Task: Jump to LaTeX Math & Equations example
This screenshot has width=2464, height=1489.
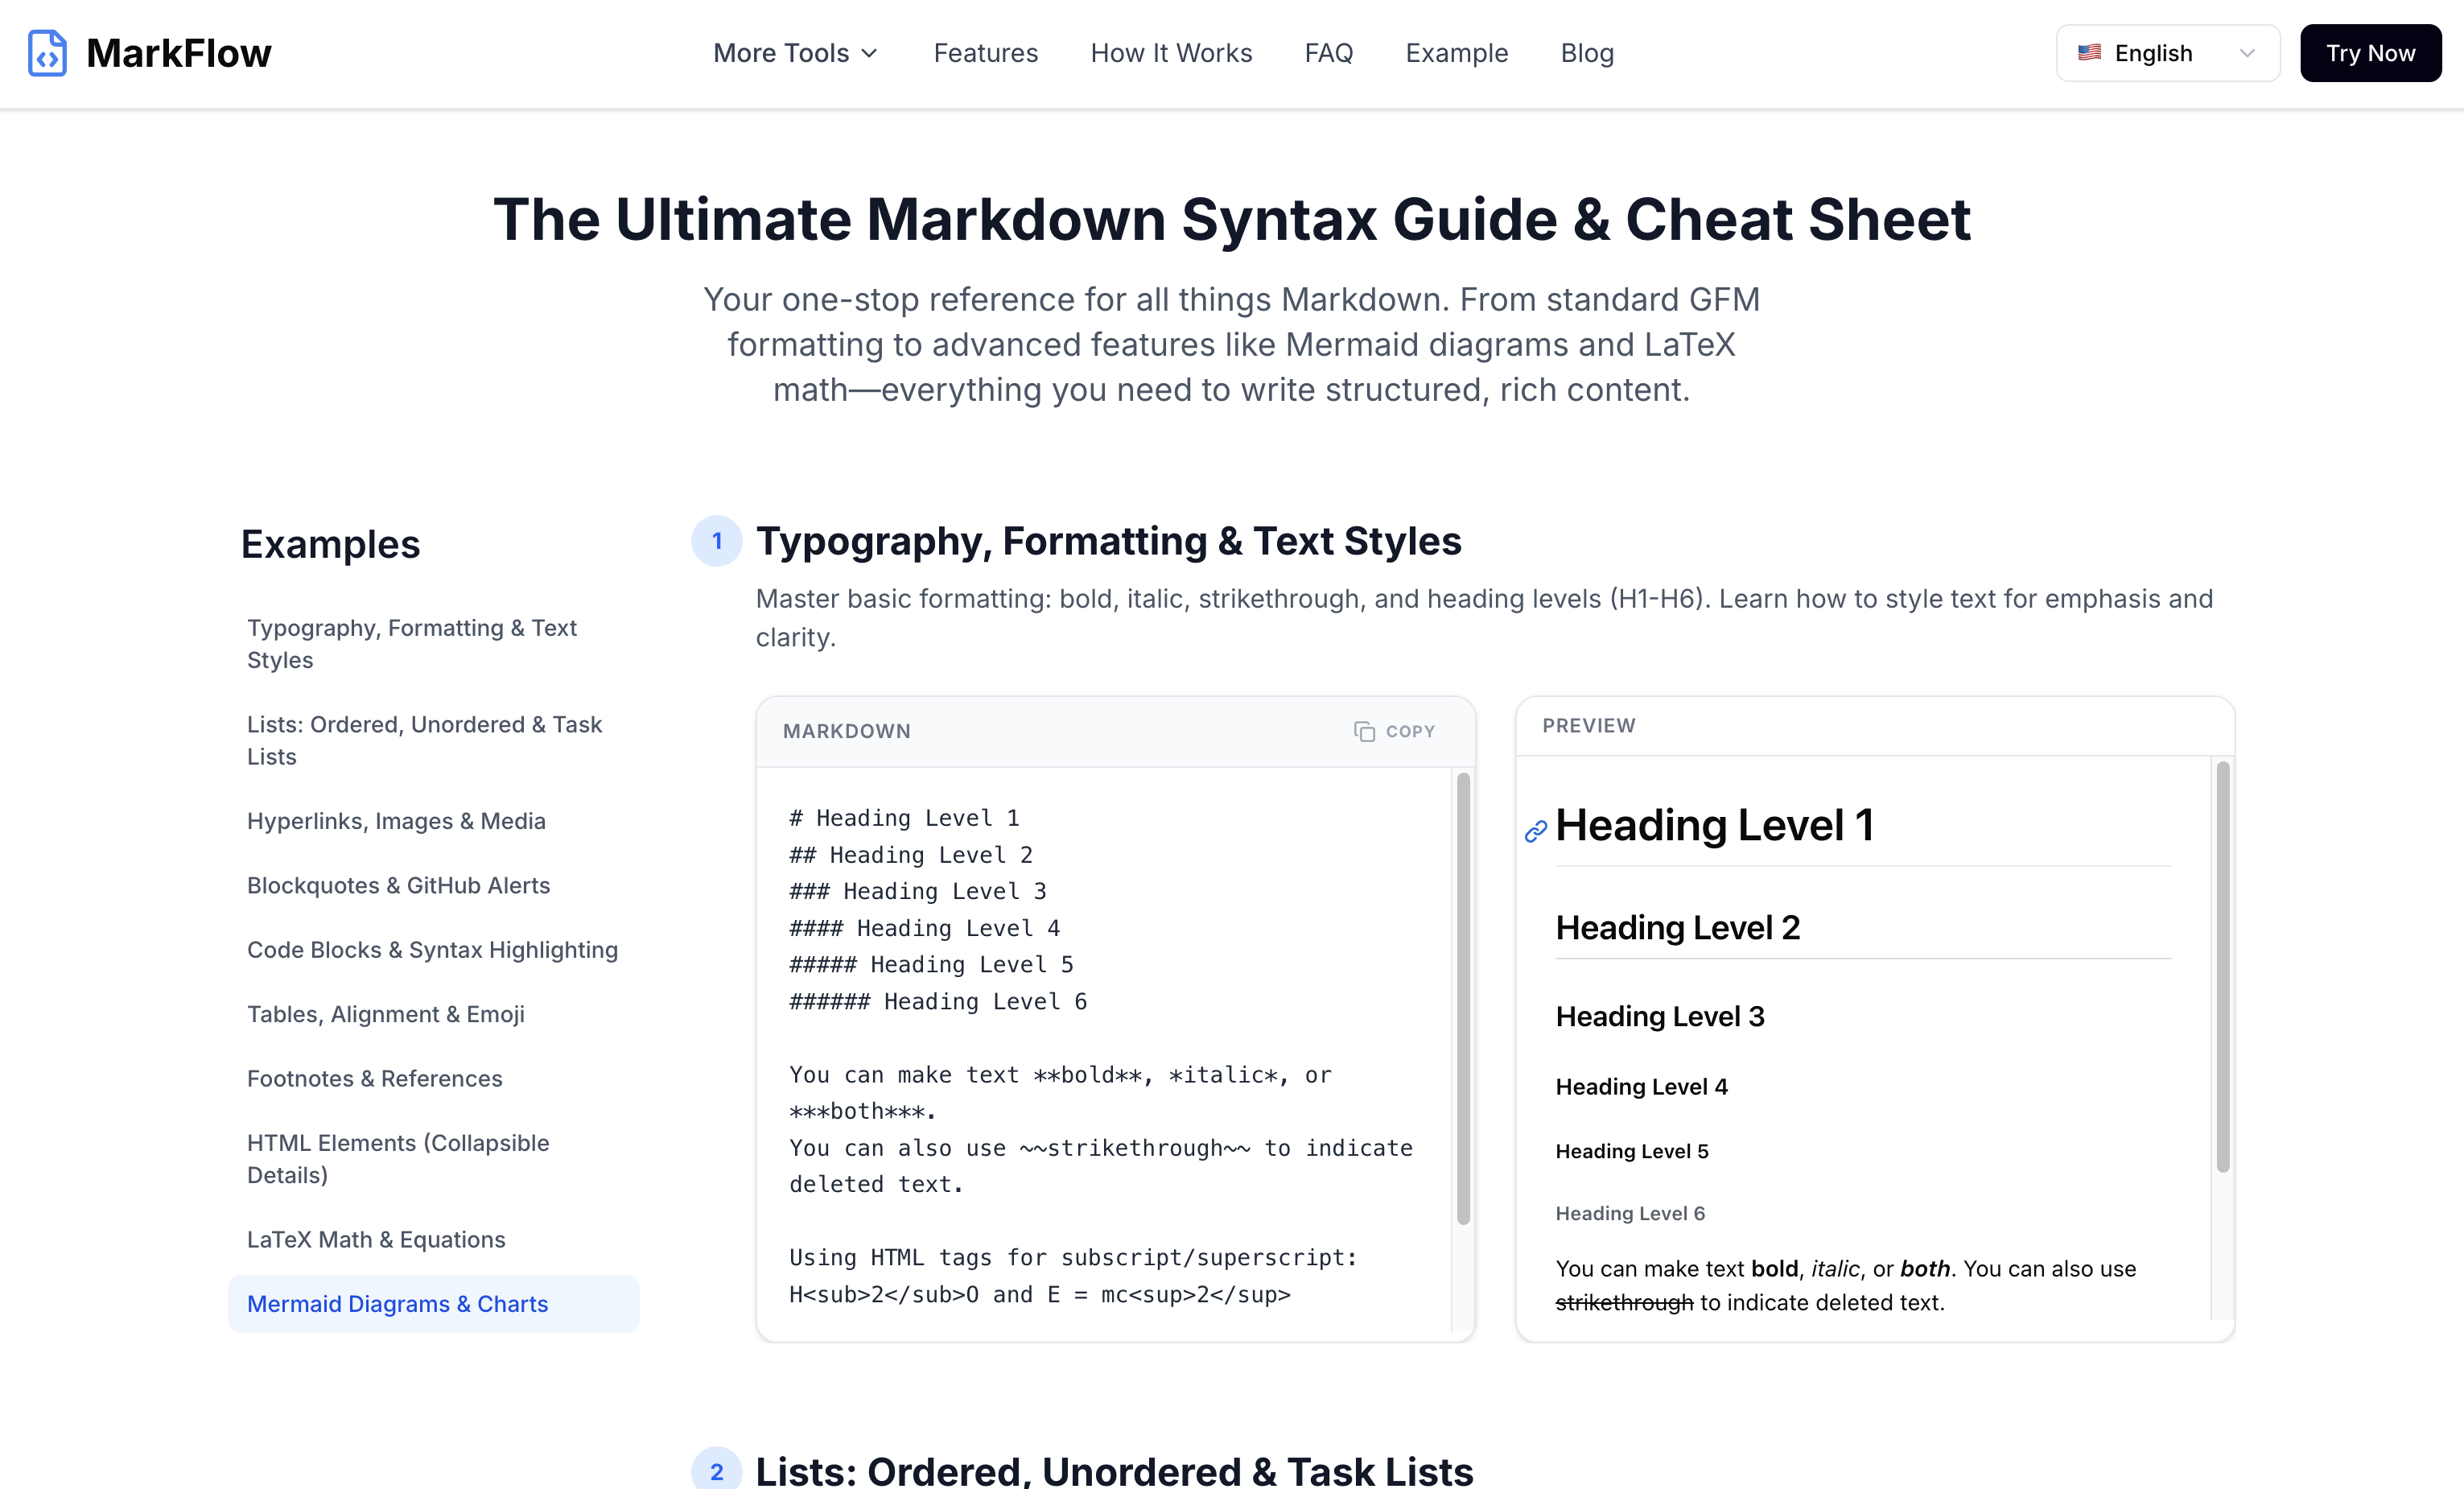Action: [376, 1239]
